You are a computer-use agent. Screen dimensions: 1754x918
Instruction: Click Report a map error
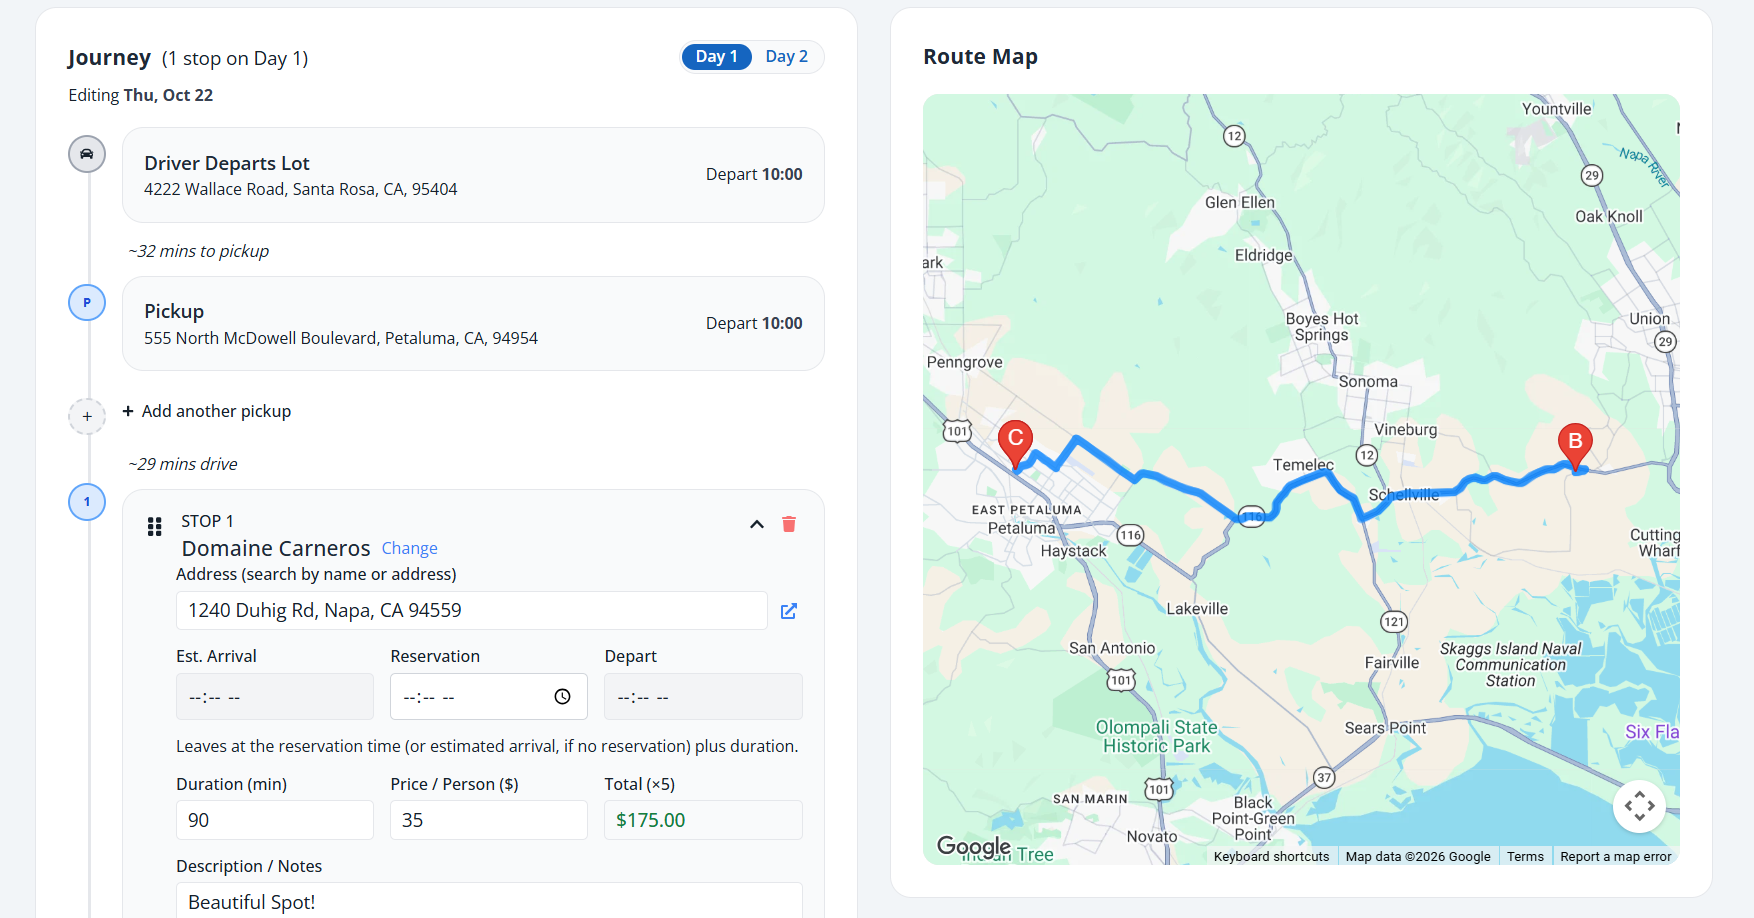click(1615, 857)
